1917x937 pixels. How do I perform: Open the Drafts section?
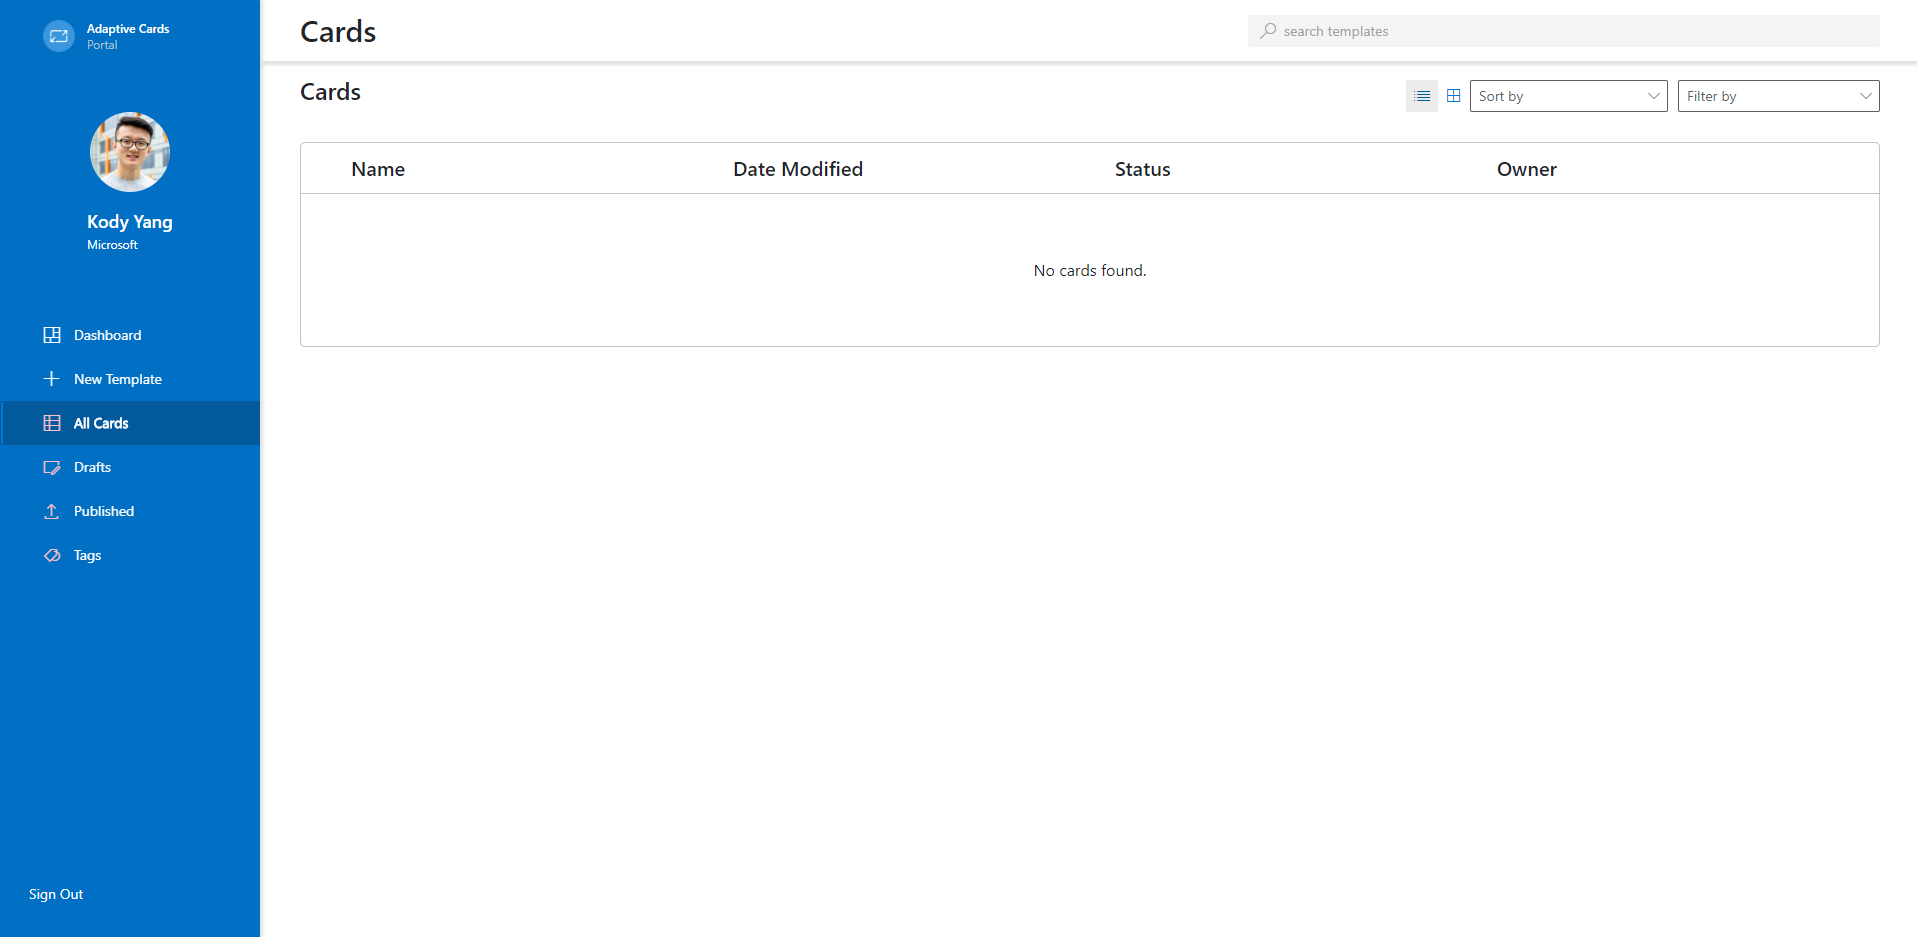pyautogui.click(x=91, y=467)
